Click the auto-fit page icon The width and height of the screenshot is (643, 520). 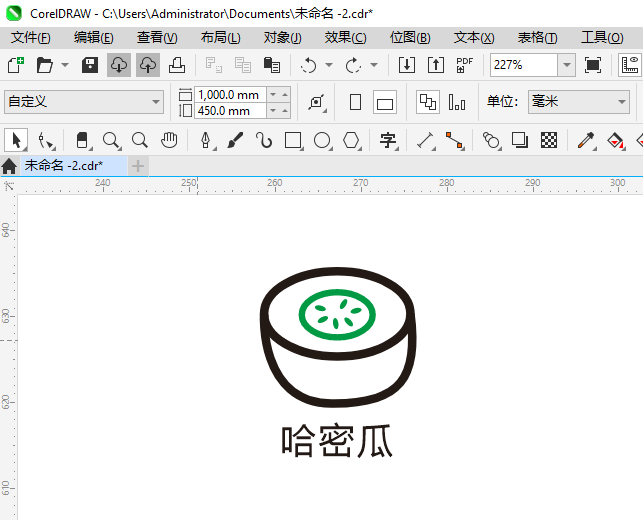317,102
